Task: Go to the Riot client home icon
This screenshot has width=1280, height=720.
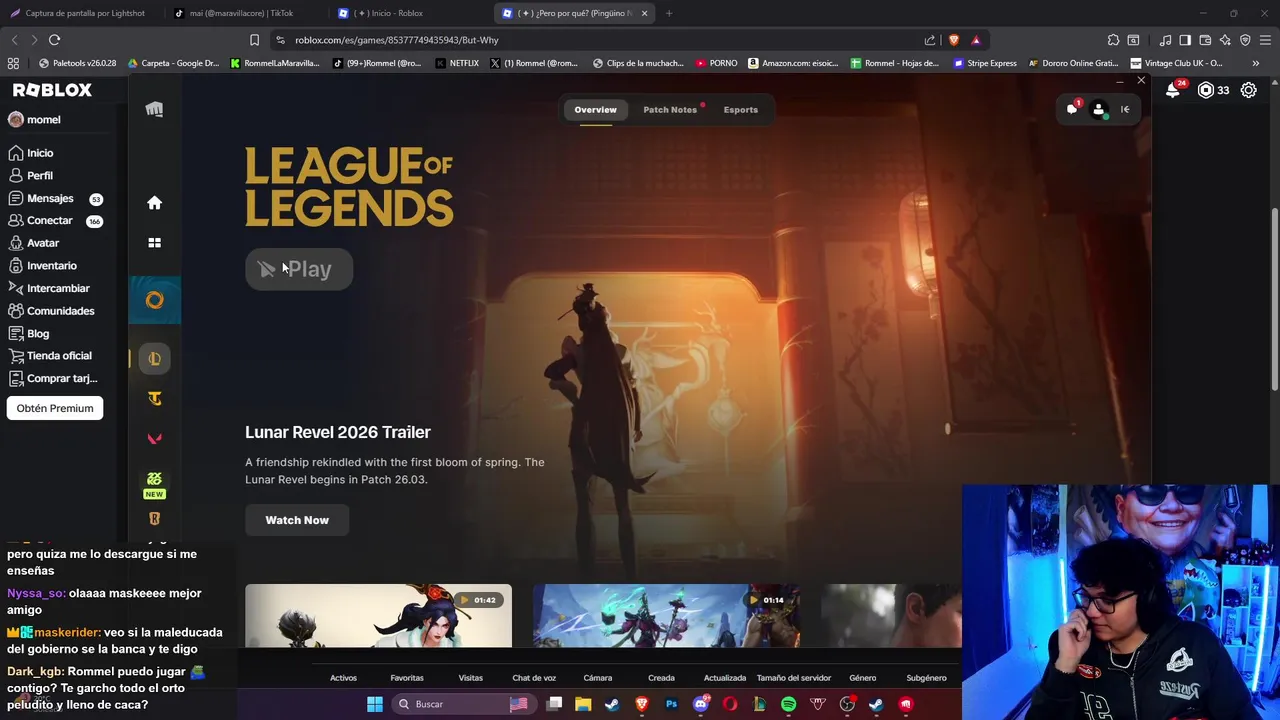Action: click(x=154, y=203)
